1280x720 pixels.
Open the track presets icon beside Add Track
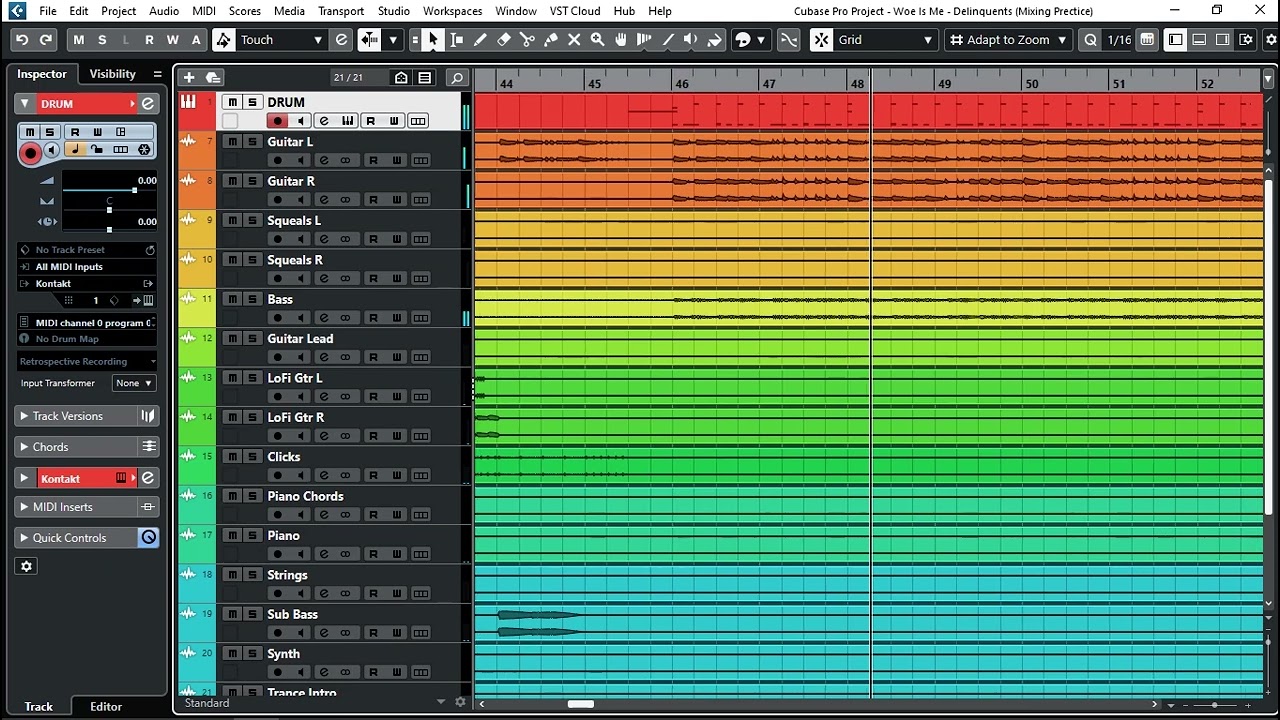click(x=213, y=77)
